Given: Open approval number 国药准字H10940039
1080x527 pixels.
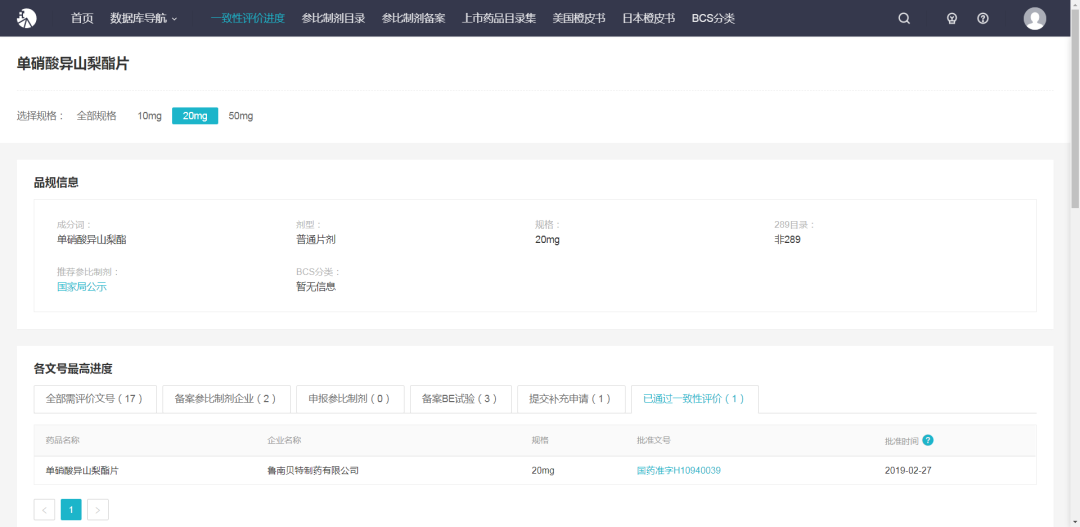Looking at the screenshot, I should pos(678,471).
